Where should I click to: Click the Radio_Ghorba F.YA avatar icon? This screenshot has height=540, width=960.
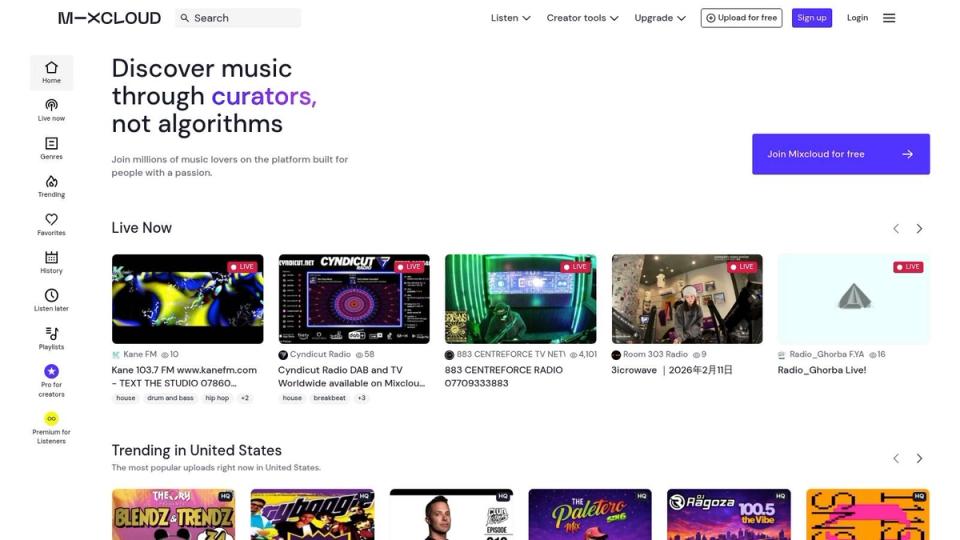coord(782,354)
